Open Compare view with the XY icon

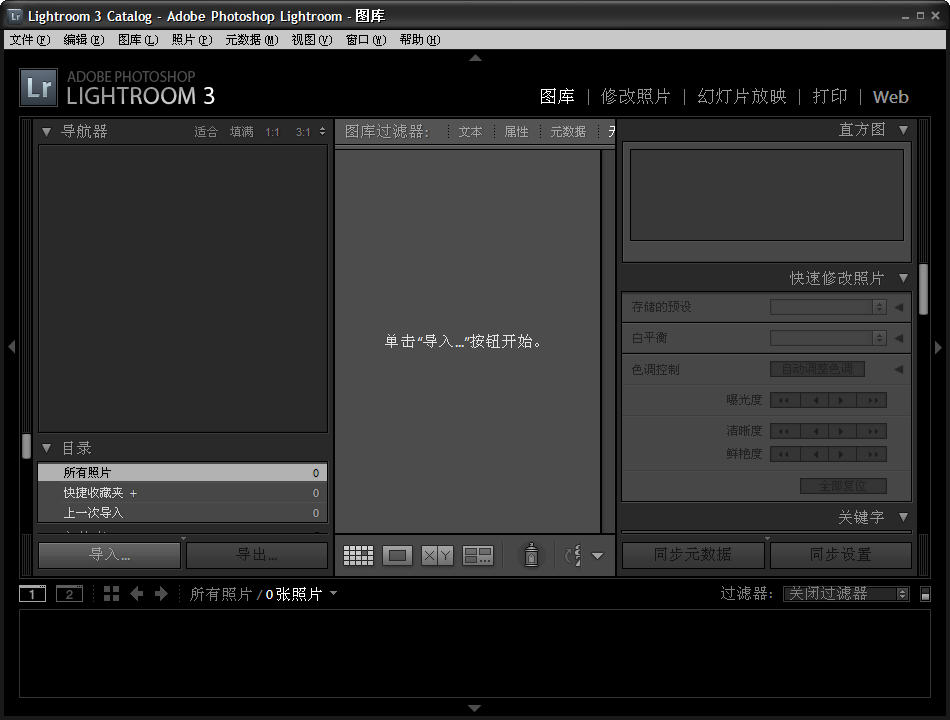[437, 555]
